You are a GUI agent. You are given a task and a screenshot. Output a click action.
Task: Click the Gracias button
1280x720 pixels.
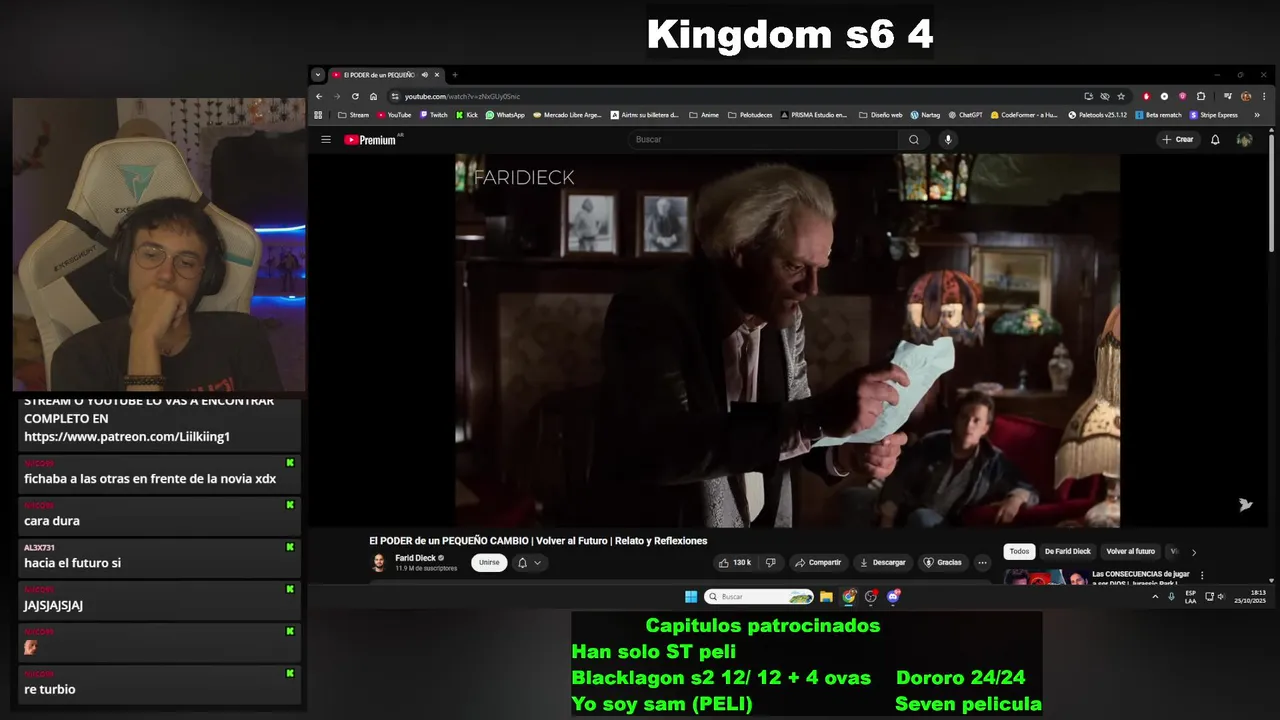pyautogui.click(x=942, y=563)
